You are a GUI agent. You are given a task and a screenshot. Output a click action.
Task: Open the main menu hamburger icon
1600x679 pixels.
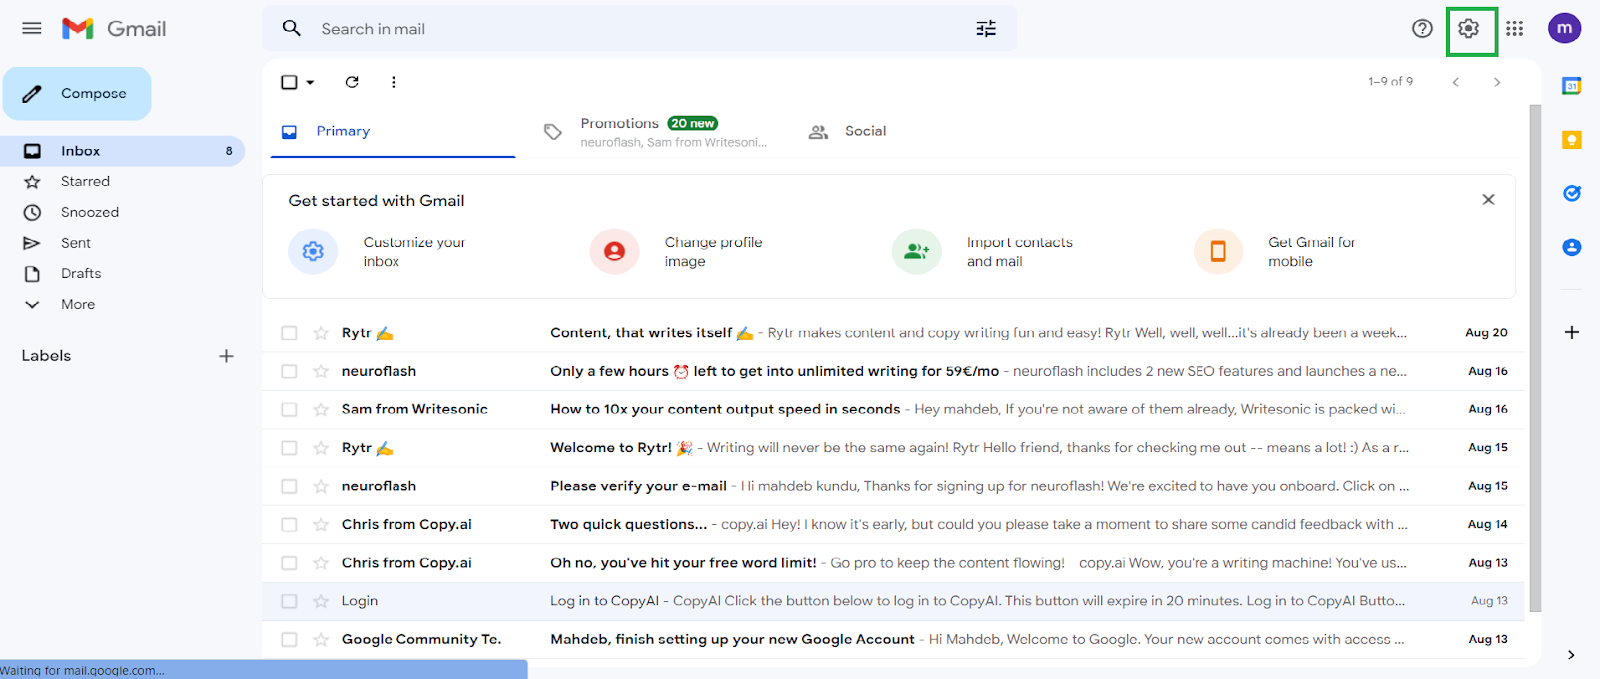32,28
